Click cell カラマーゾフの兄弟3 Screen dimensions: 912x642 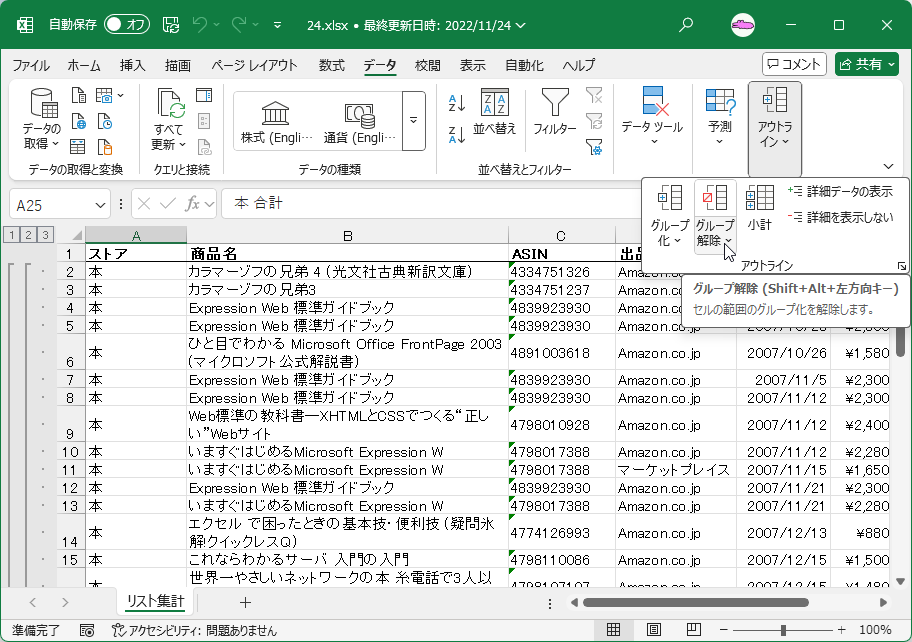(347, 290)
